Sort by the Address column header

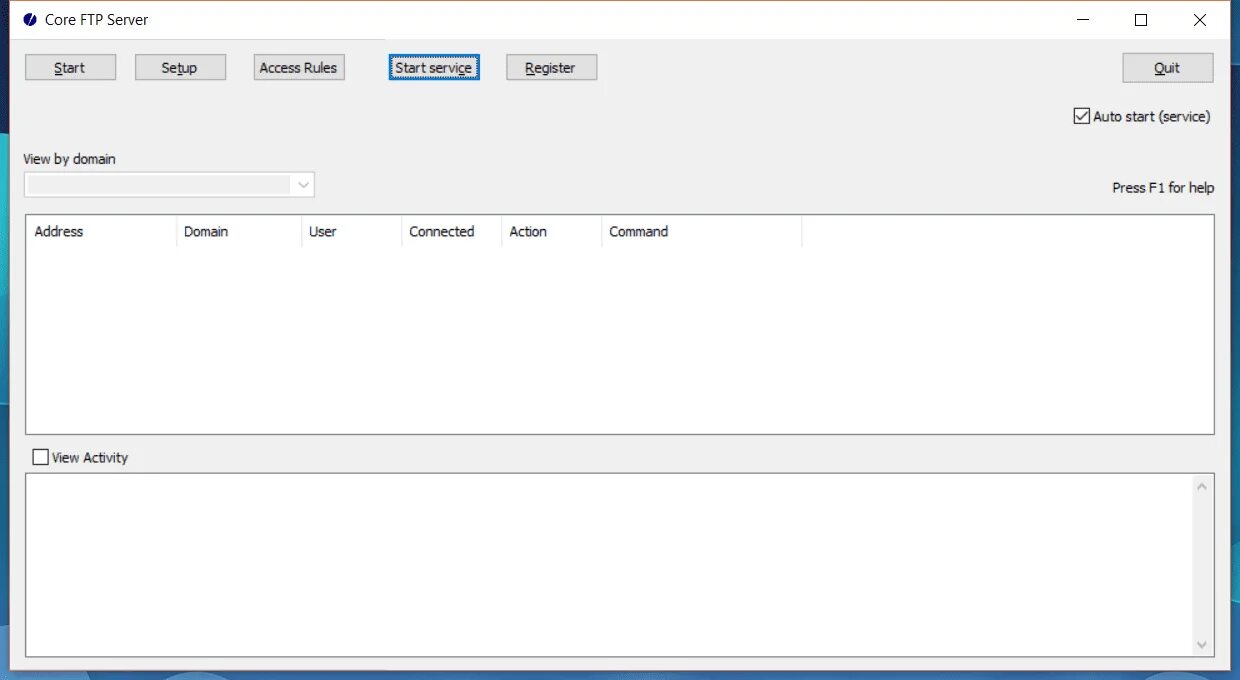[x=101, y=231]
